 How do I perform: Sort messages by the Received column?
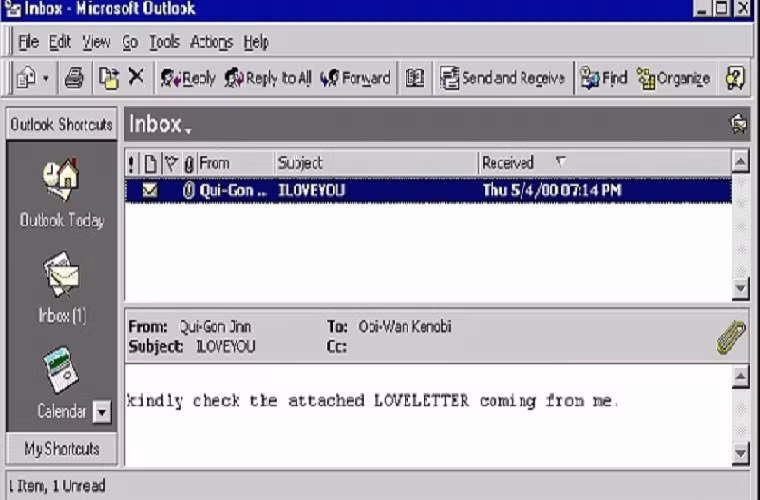508,162
